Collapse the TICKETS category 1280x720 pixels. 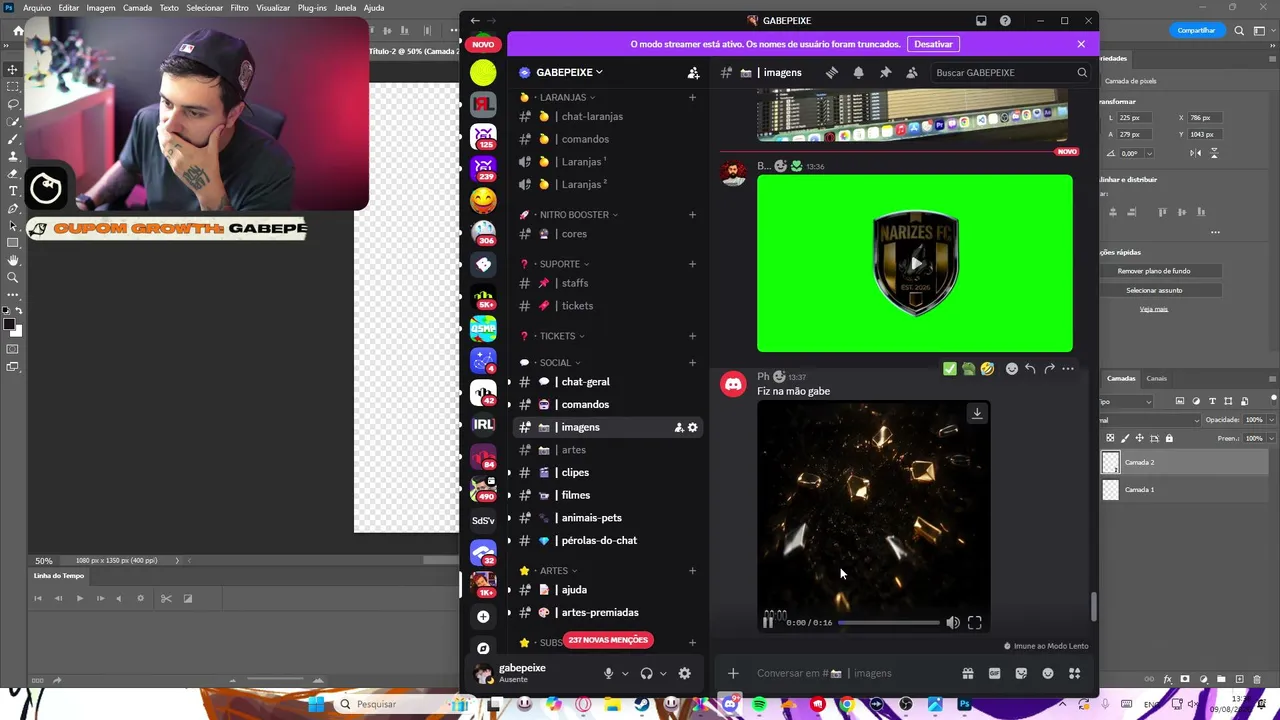(x=561, y=336)
